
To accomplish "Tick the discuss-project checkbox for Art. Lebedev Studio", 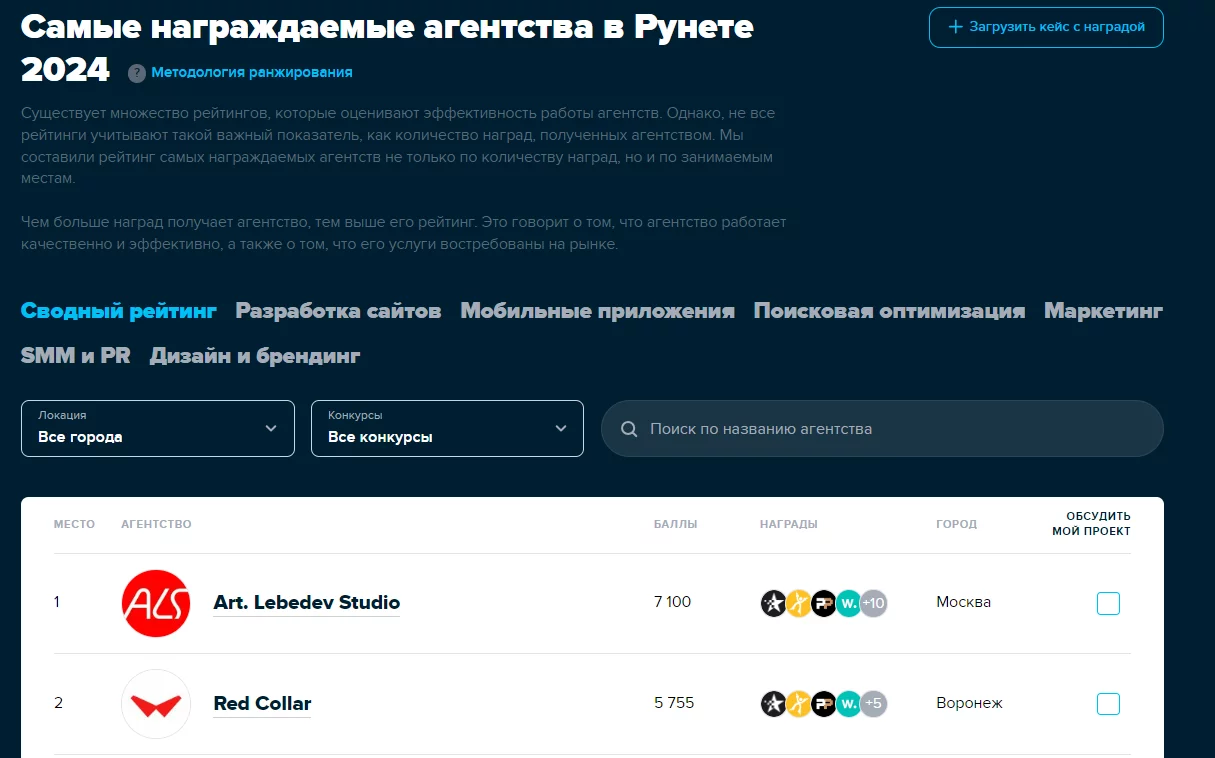I will pos(1108,603).
